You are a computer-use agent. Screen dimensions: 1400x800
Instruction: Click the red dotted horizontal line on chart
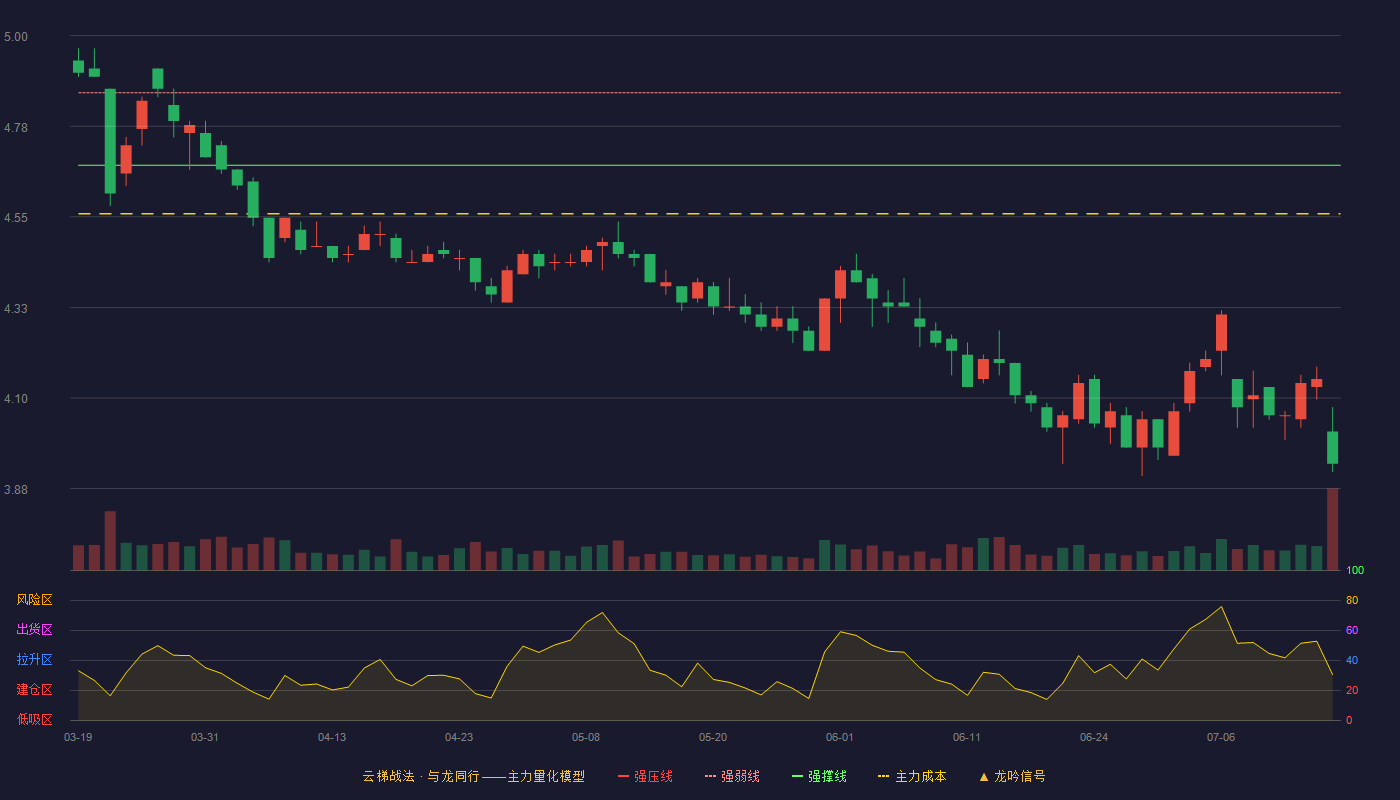pos(709,92)
